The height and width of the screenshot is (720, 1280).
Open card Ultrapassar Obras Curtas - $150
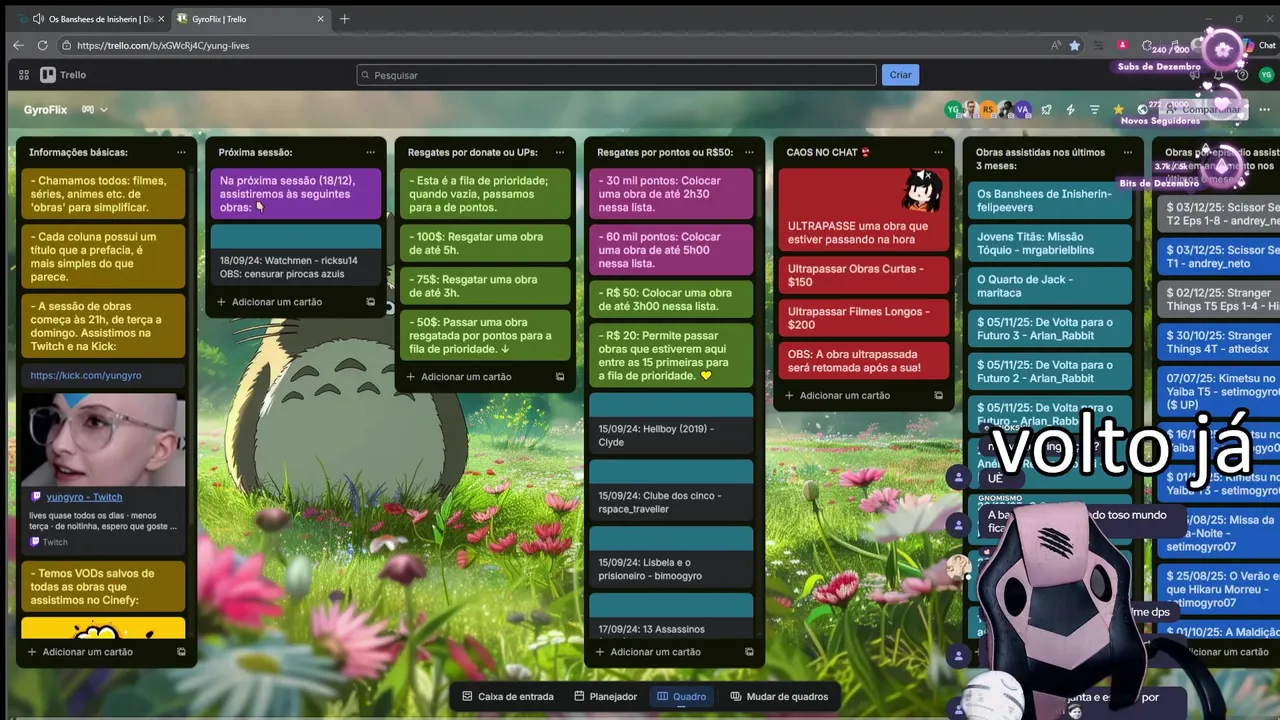pyautogui.click(x=863, y=275)
